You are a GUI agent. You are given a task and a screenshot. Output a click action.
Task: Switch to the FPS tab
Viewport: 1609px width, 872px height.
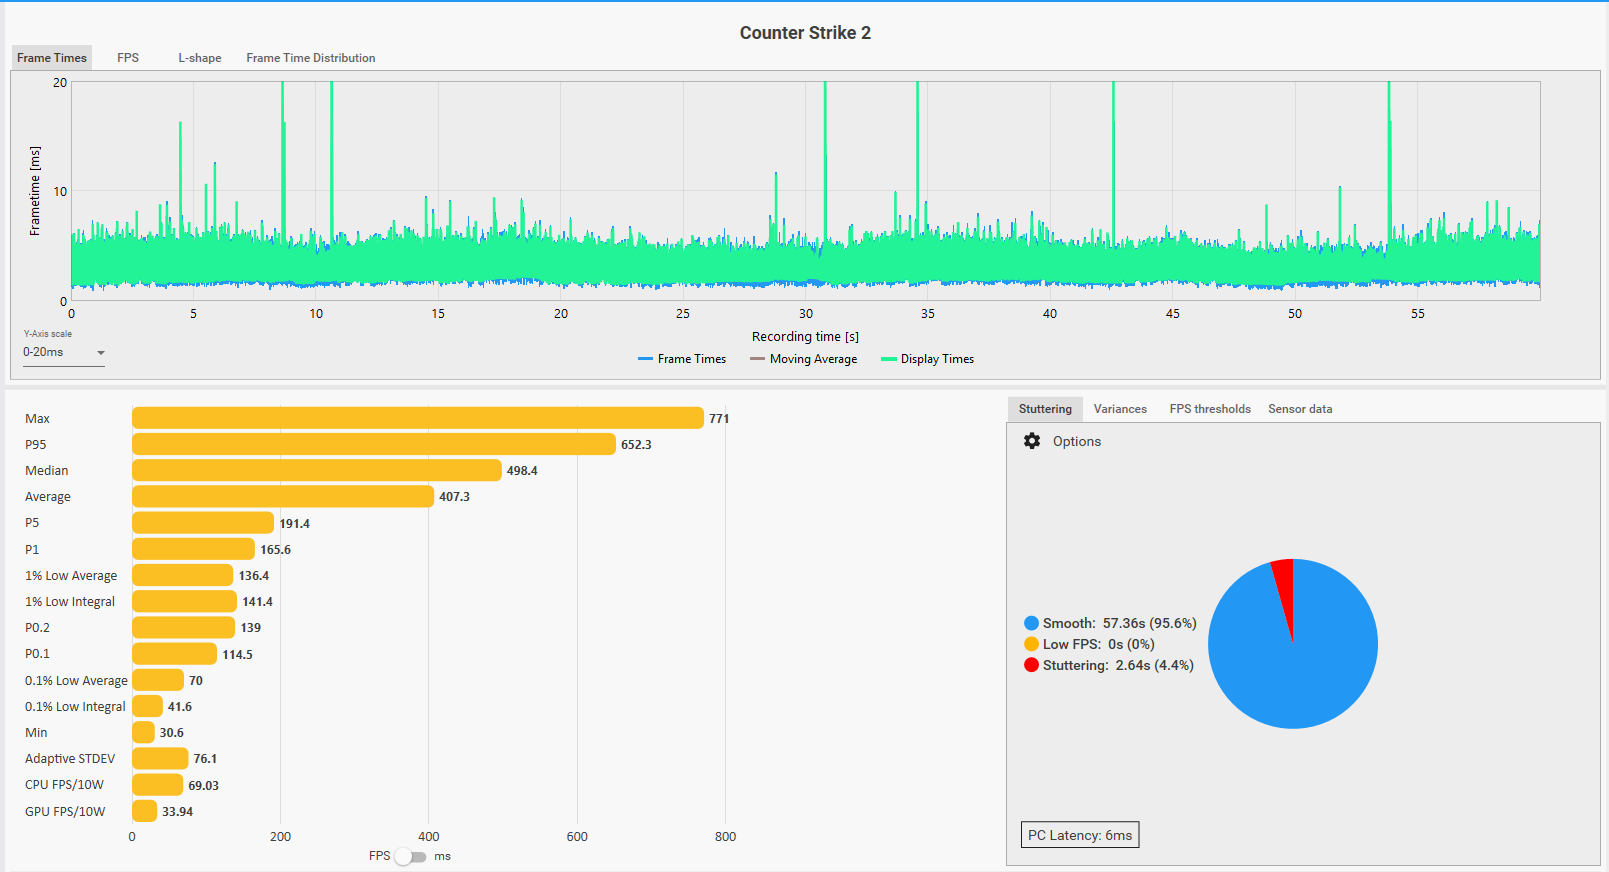128,58
